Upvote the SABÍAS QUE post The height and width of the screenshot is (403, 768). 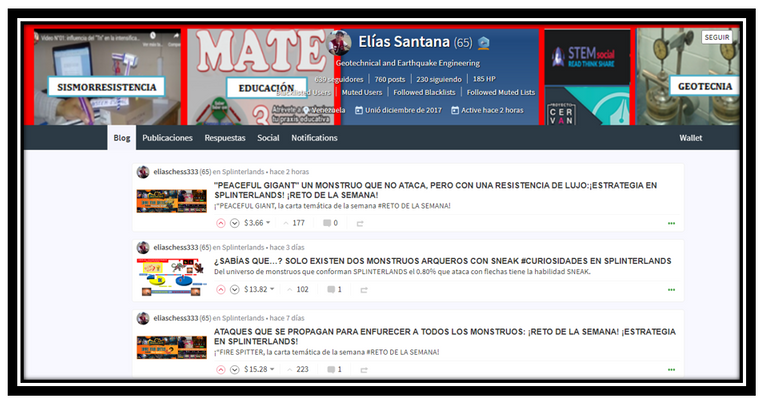tap(221, 290)
